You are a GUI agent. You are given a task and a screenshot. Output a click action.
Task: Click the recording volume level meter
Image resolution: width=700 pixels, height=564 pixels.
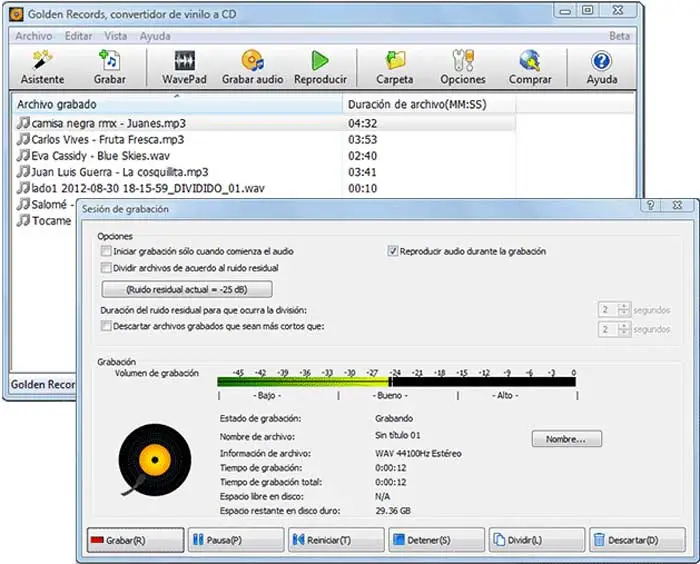pyautogui.click(x=396, y=381)
